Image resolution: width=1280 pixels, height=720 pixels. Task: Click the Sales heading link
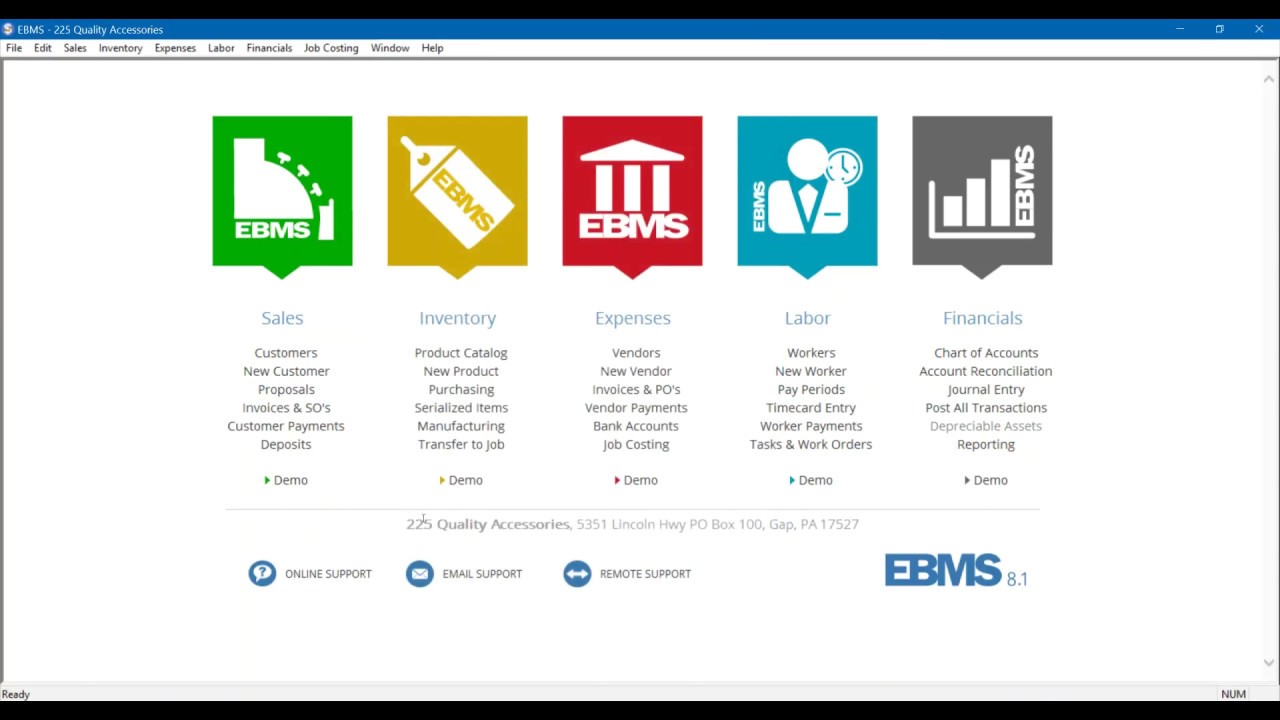pyautogui.click(x=282, y=318)
